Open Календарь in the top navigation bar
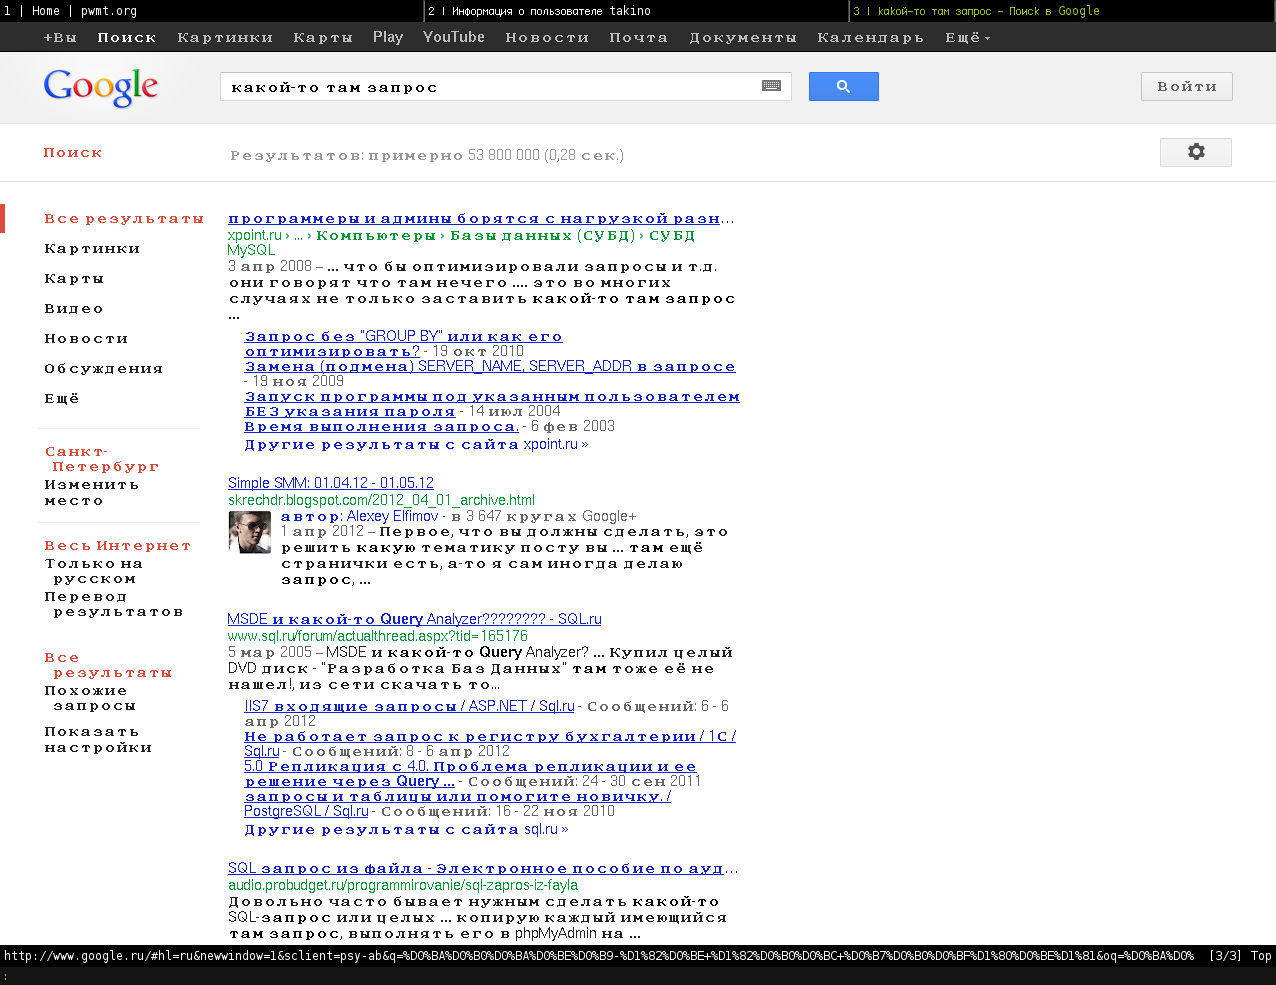The width and height of the screenshot is (1276, 985). (871, 38)
